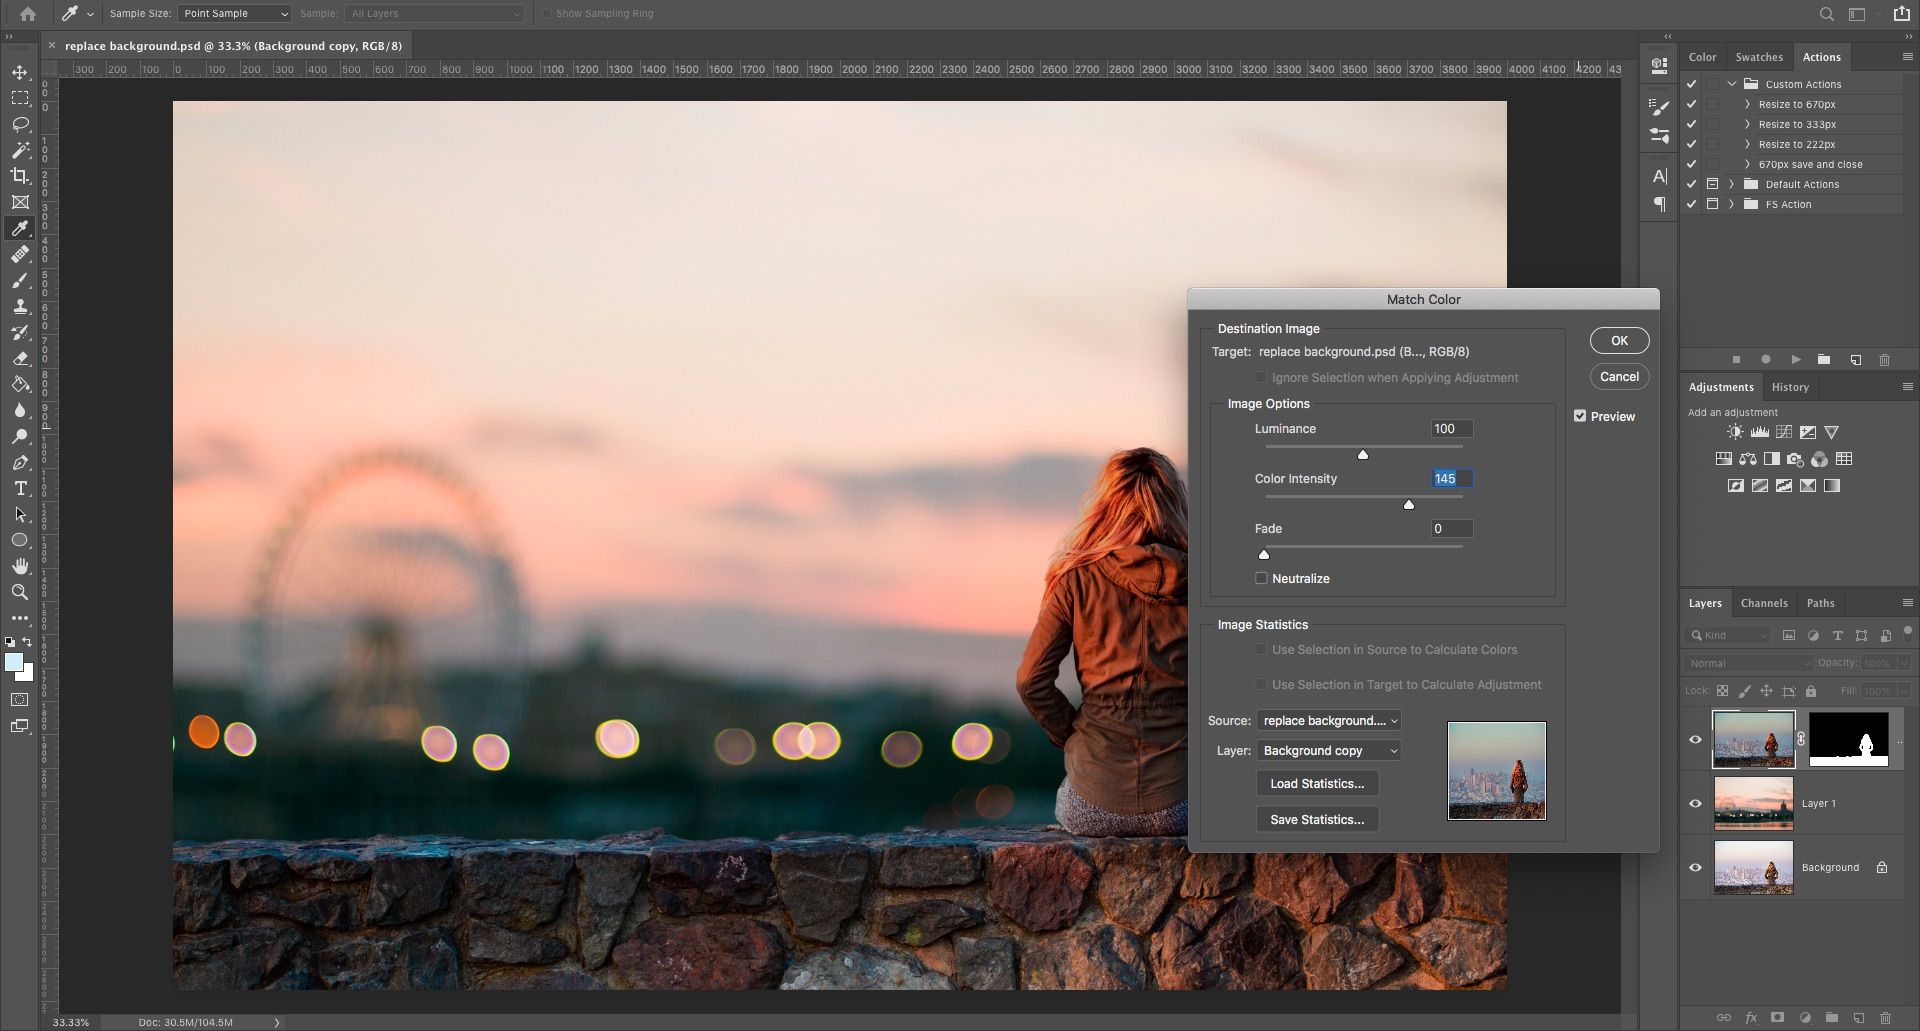Screen dimensions: 1920x1031
Task: Click the OK button in Match Color
Action: point(1619,340)
